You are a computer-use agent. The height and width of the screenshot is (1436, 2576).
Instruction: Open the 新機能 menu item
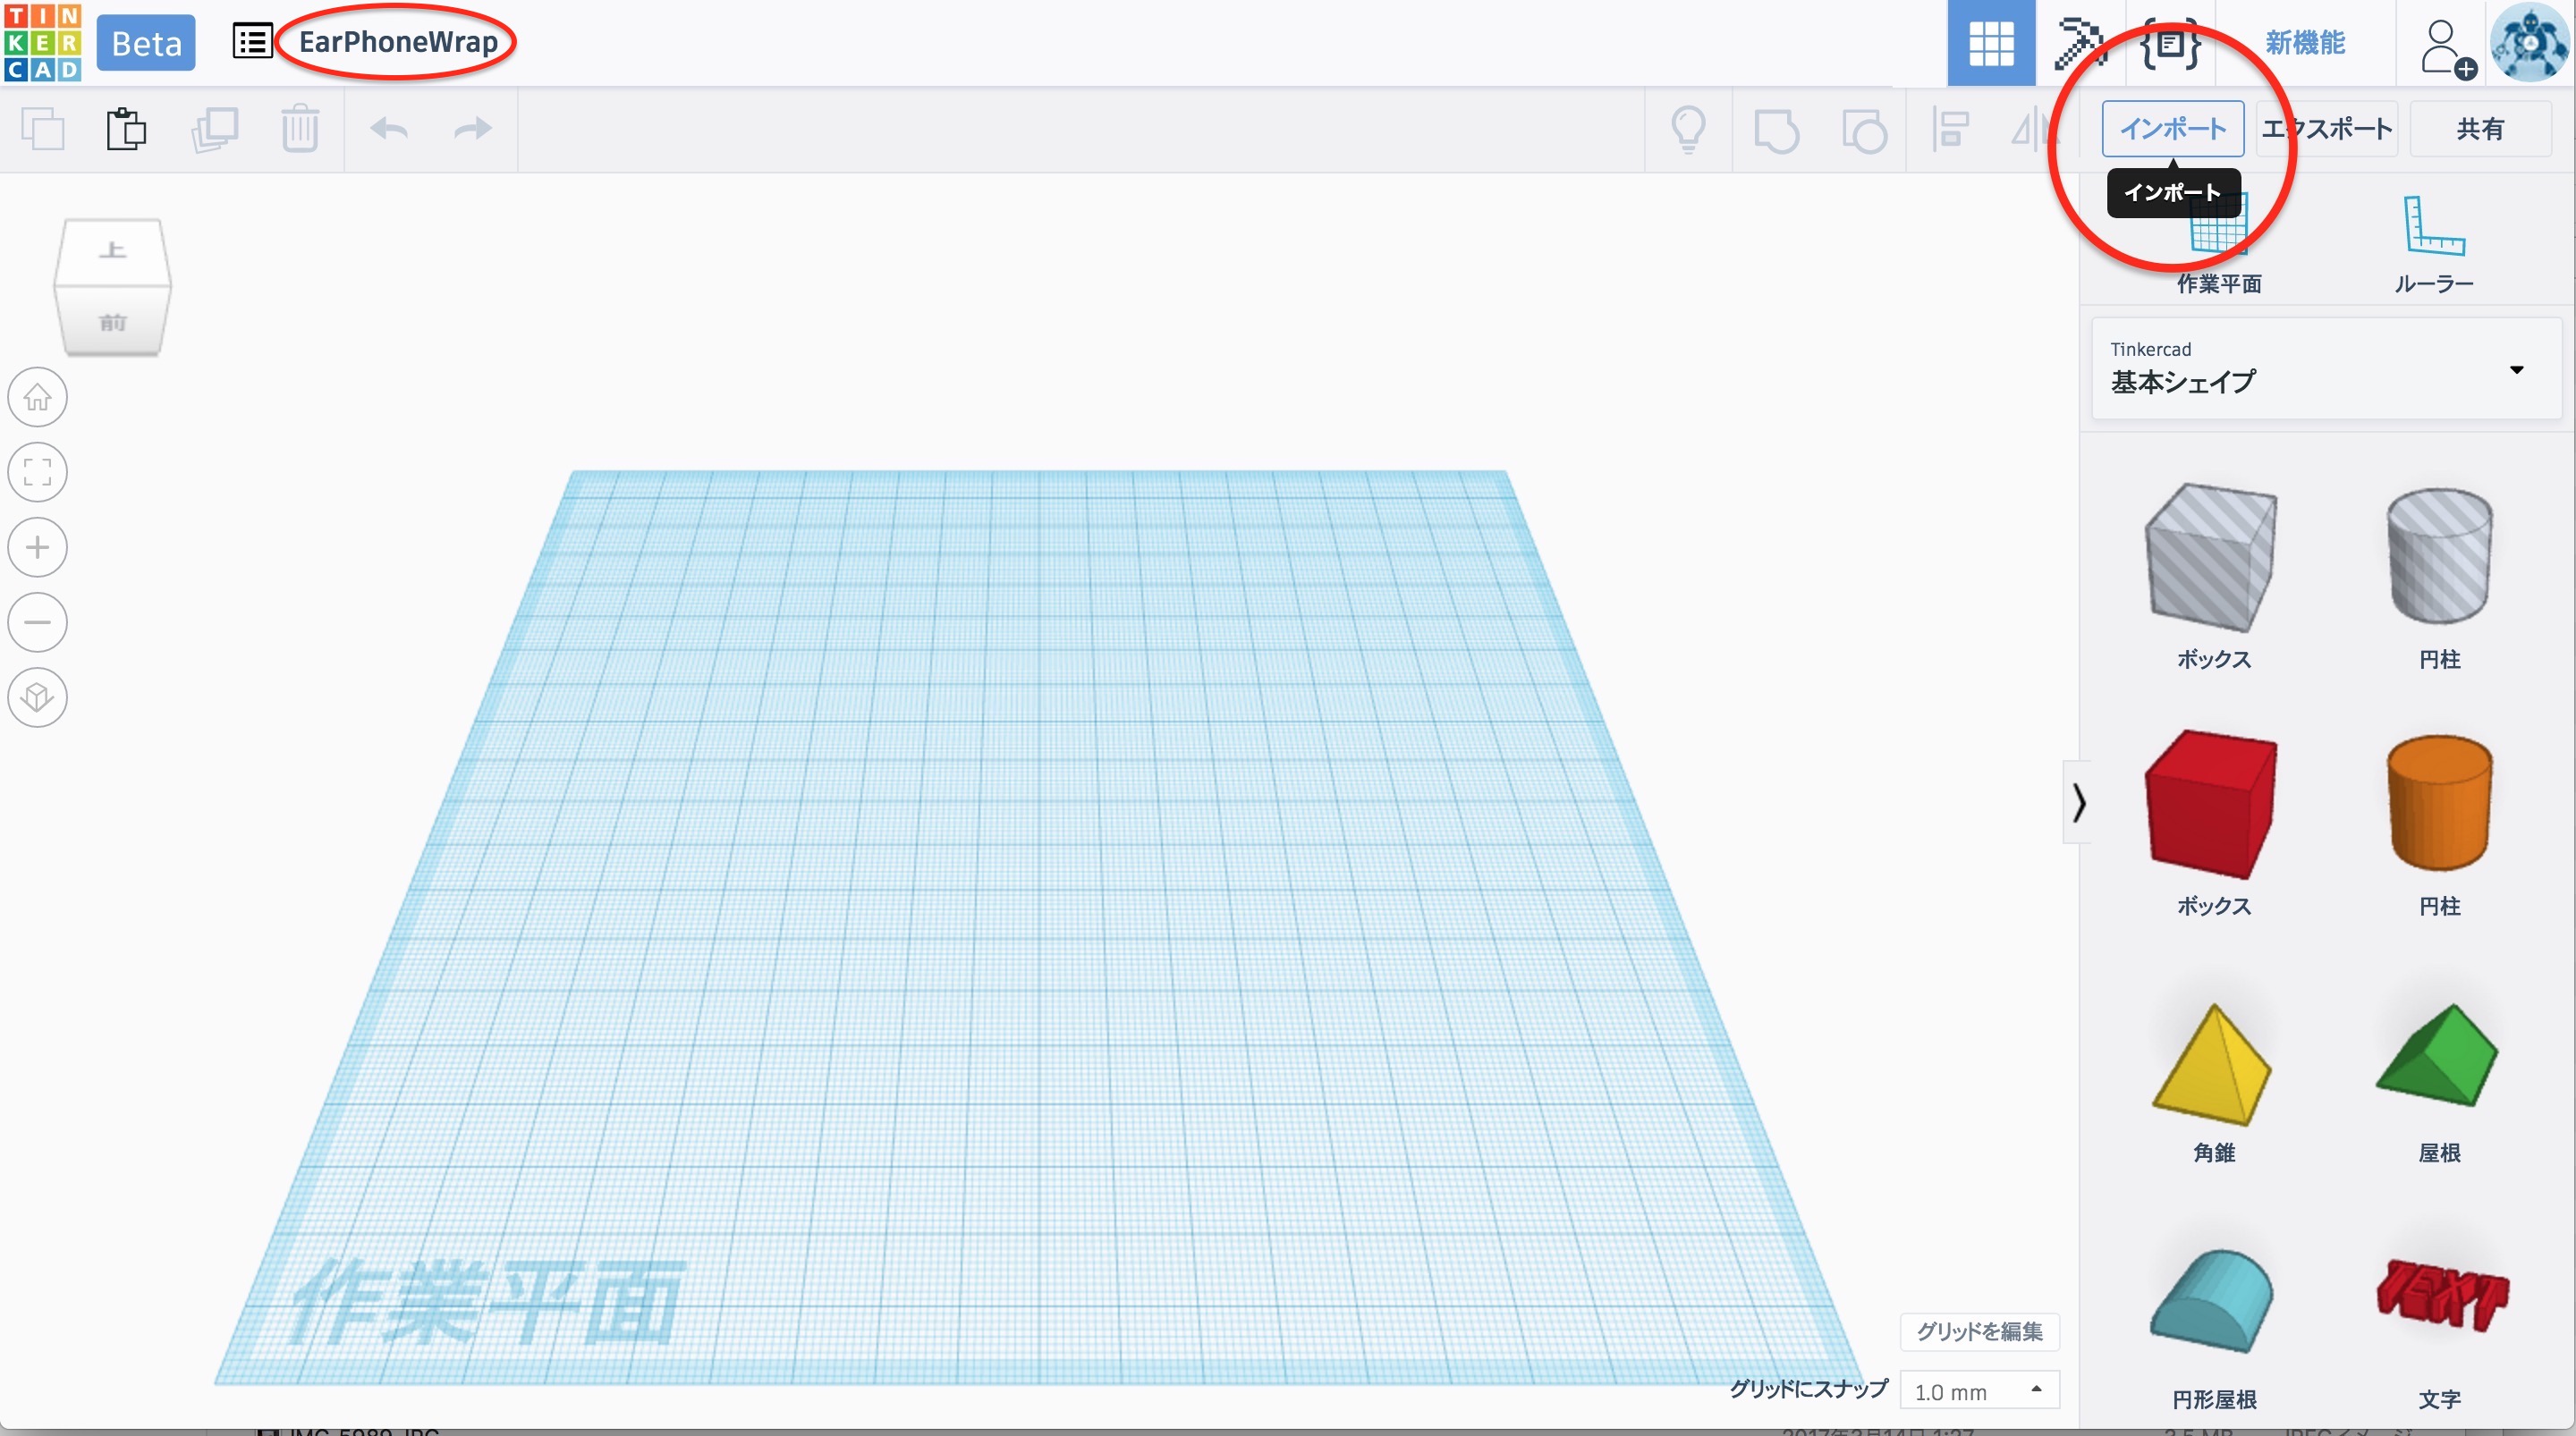(2304, 43)
